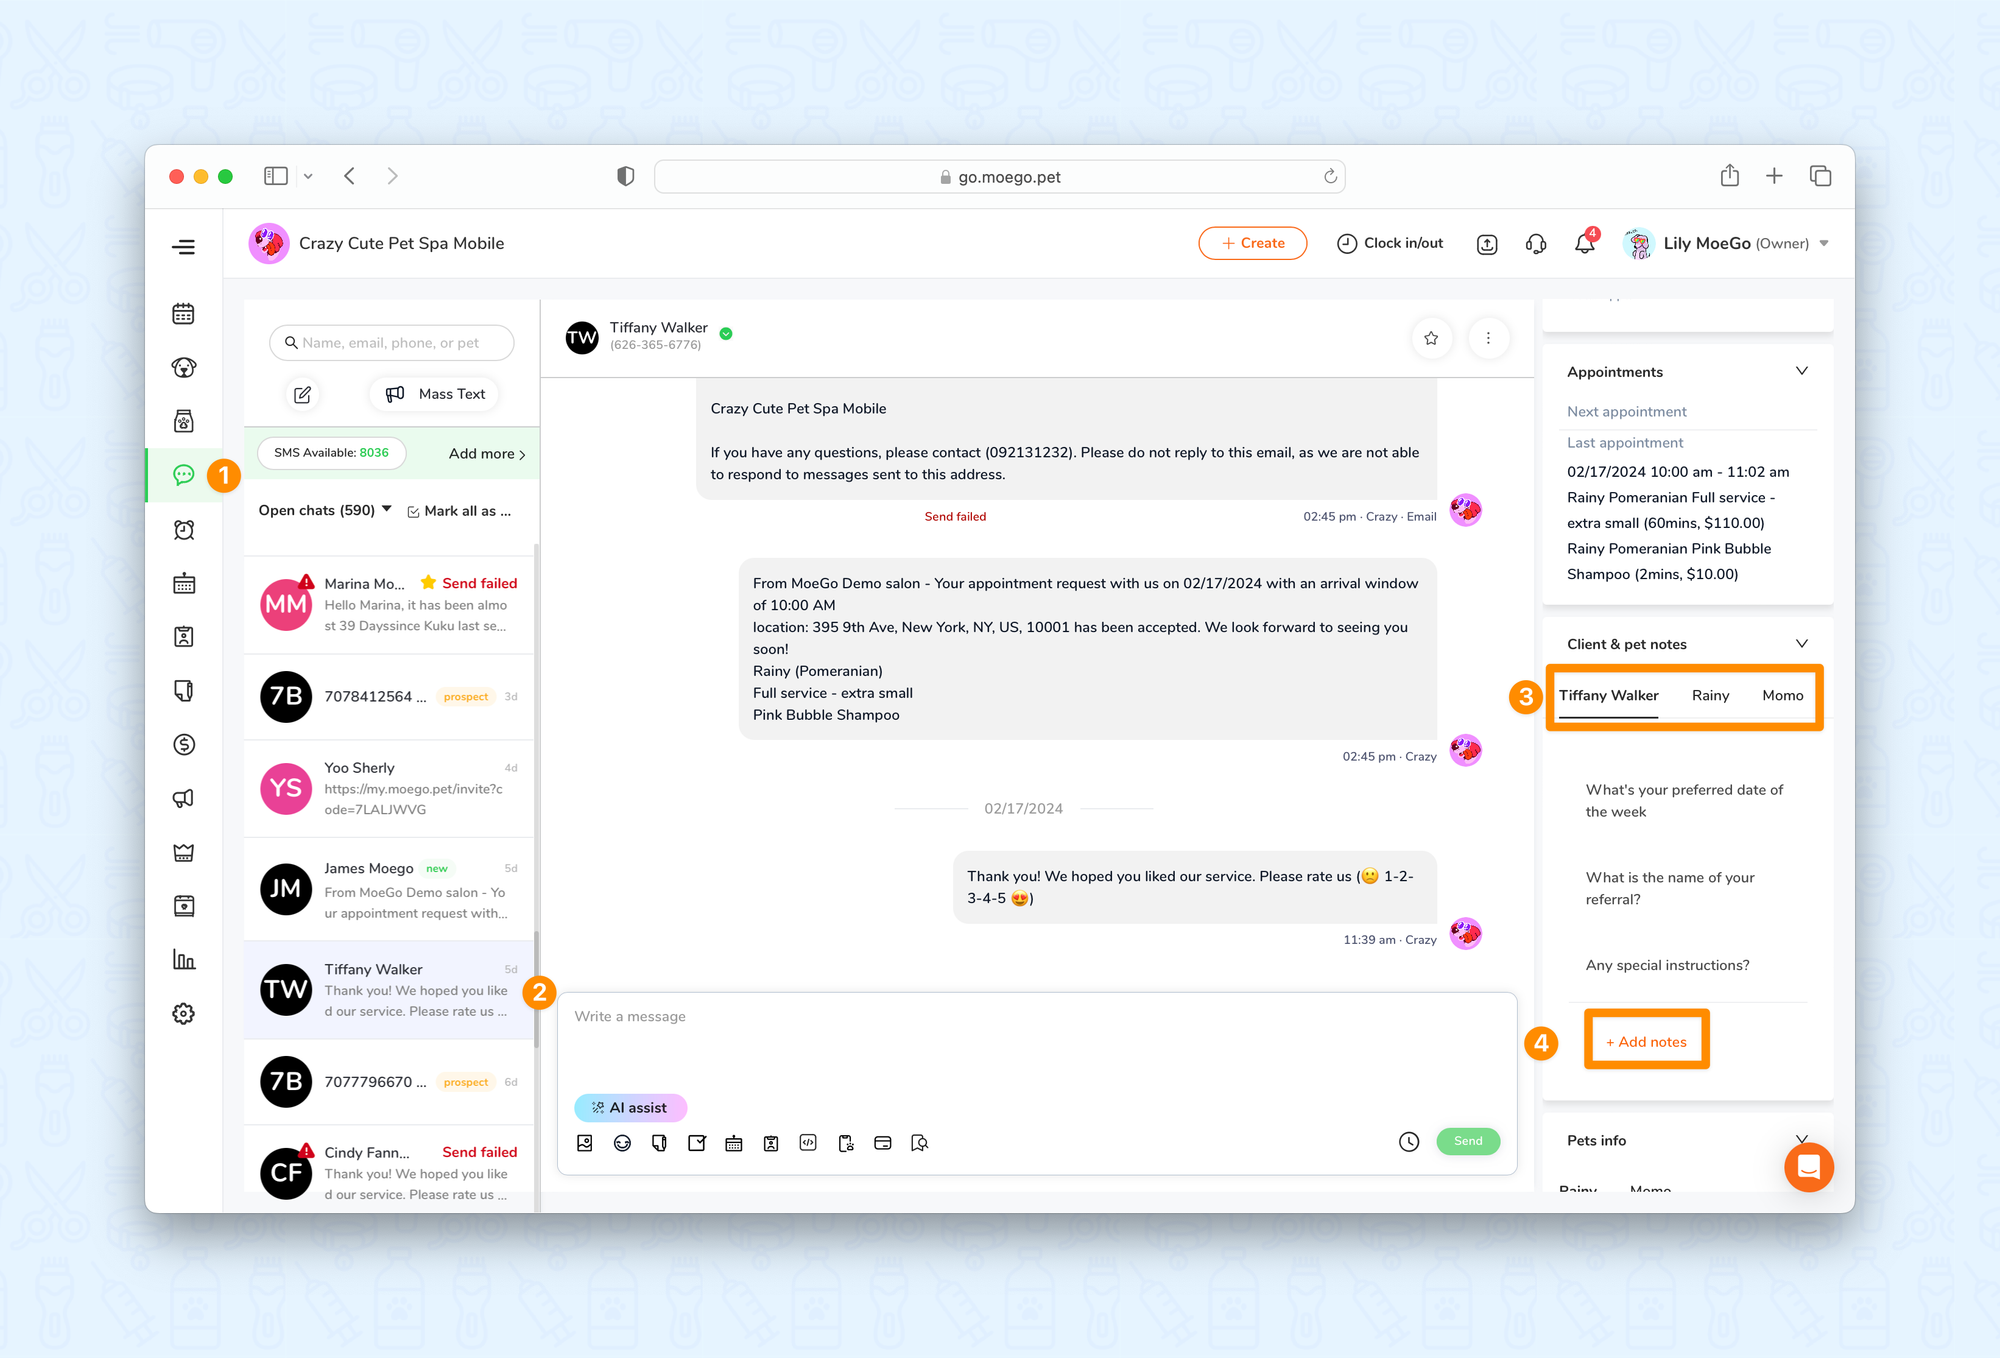Check the Mark all as checkbox
Viewport: 2000px width, 1358px height.
413,511
